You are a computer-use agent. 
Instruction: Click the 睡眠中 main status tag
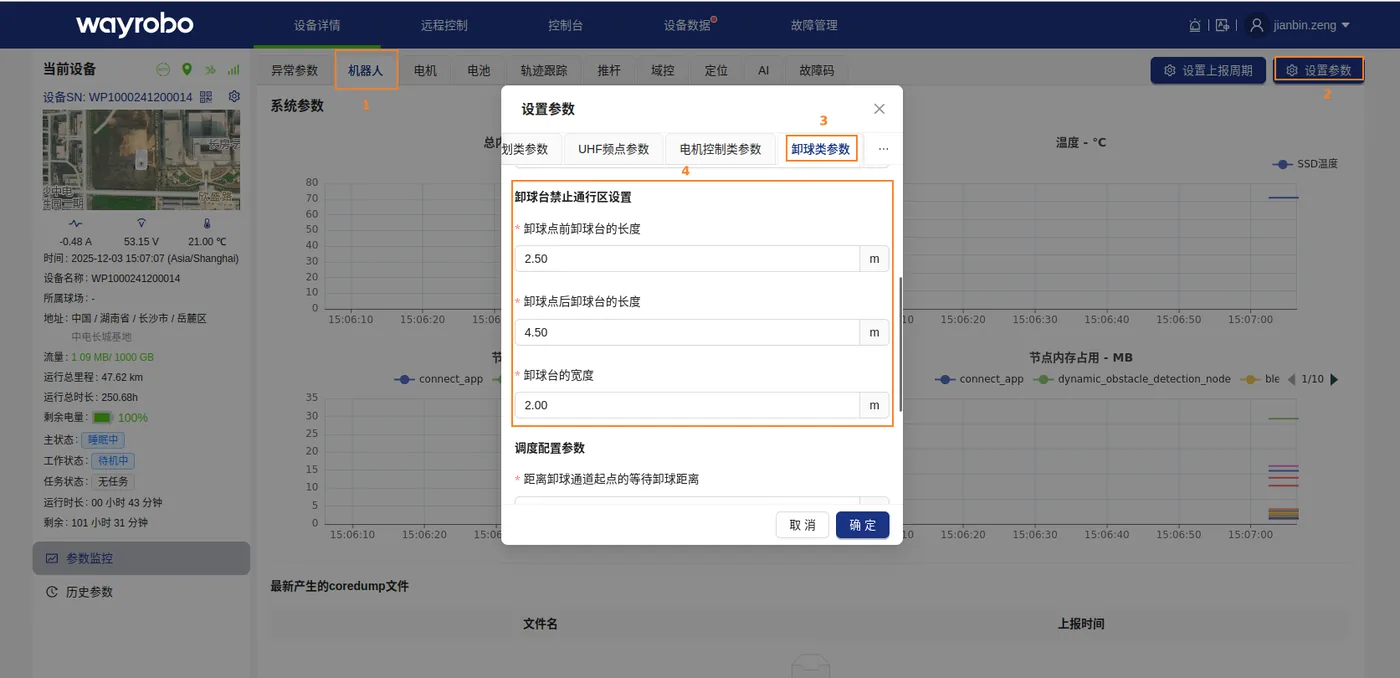(x=104, y=440)
